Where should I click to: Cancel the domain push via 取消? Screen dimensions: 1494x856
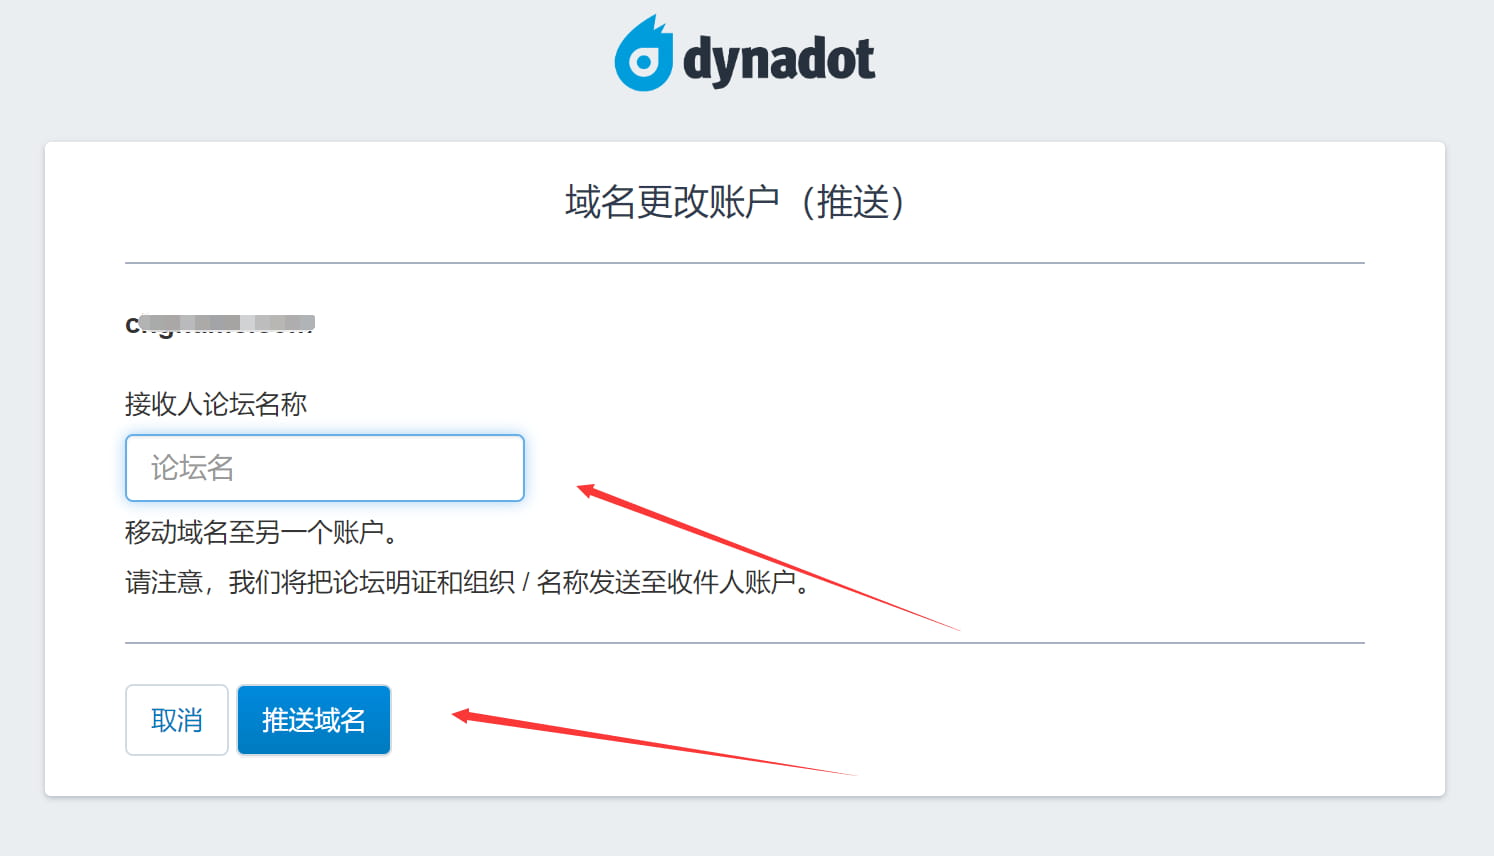coord(176,719)
